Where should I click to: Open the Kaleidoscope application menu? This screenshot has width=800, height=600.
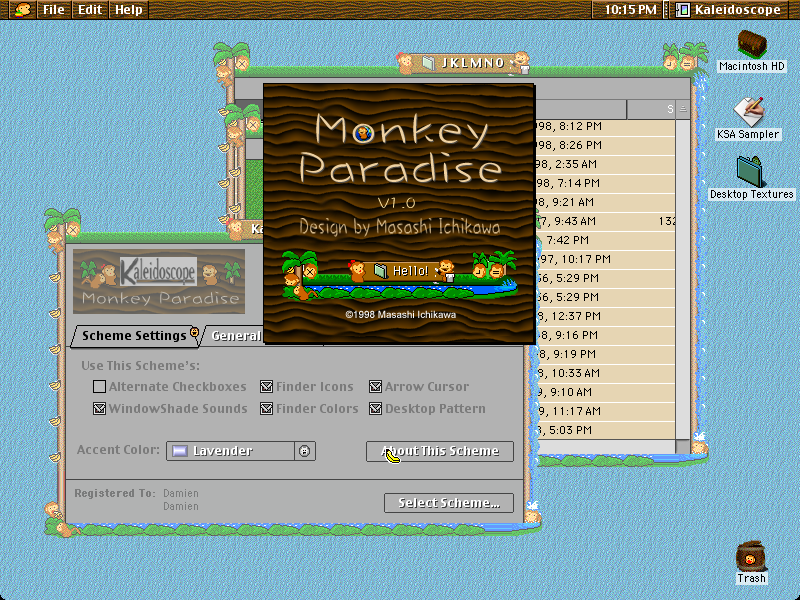732,10
